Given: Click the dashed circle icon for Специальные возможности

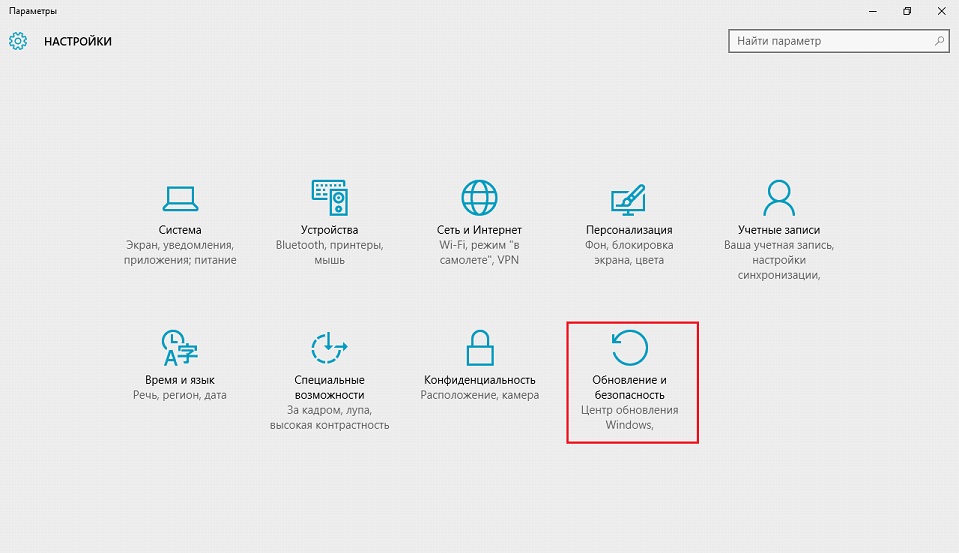Looking at the screenshot, I should tap(329, 347).
